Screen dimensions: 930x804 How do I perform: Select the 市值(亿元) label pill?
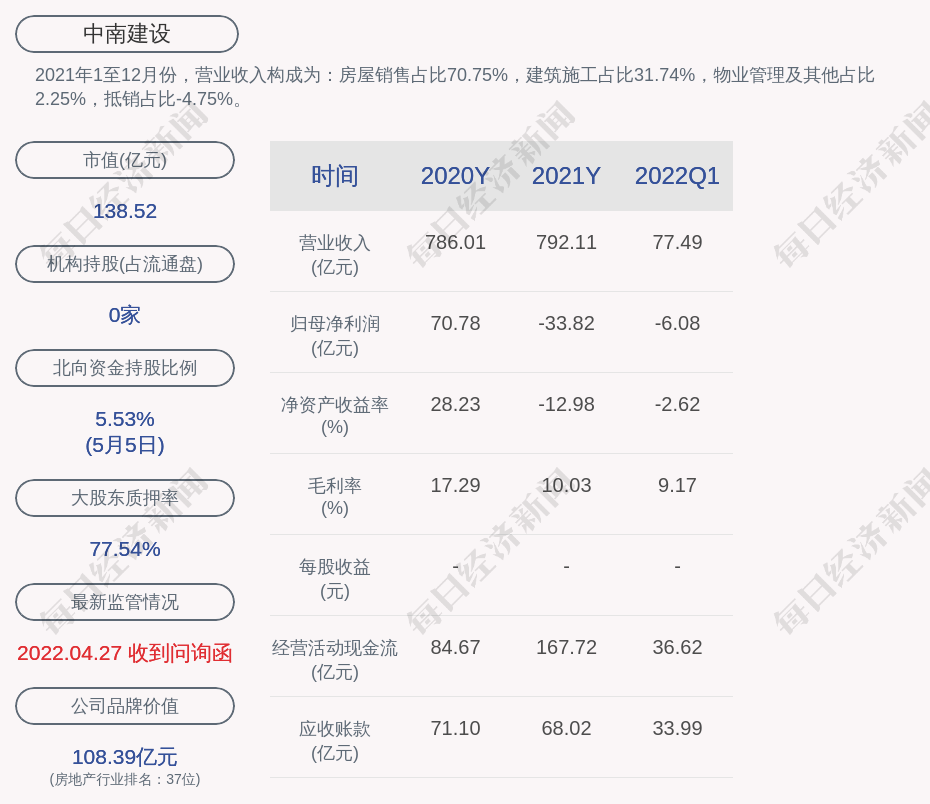click(x=125, y=160)
